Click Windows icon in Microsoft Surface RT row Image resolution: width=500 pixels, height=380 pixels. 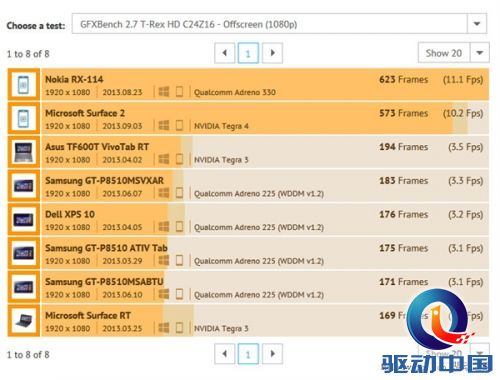point(164,328)
